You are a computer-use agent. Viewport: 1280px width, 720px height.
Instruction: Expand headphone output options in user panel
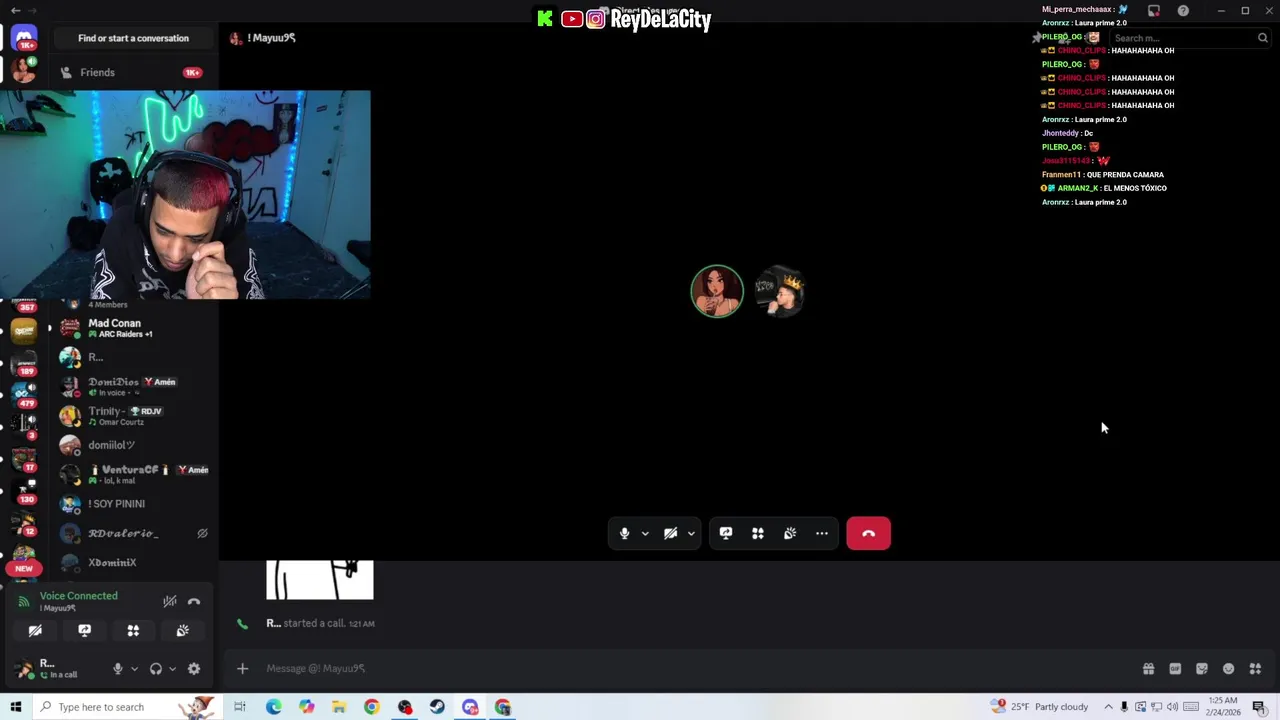pyautogui.click(x=172, y=669)
